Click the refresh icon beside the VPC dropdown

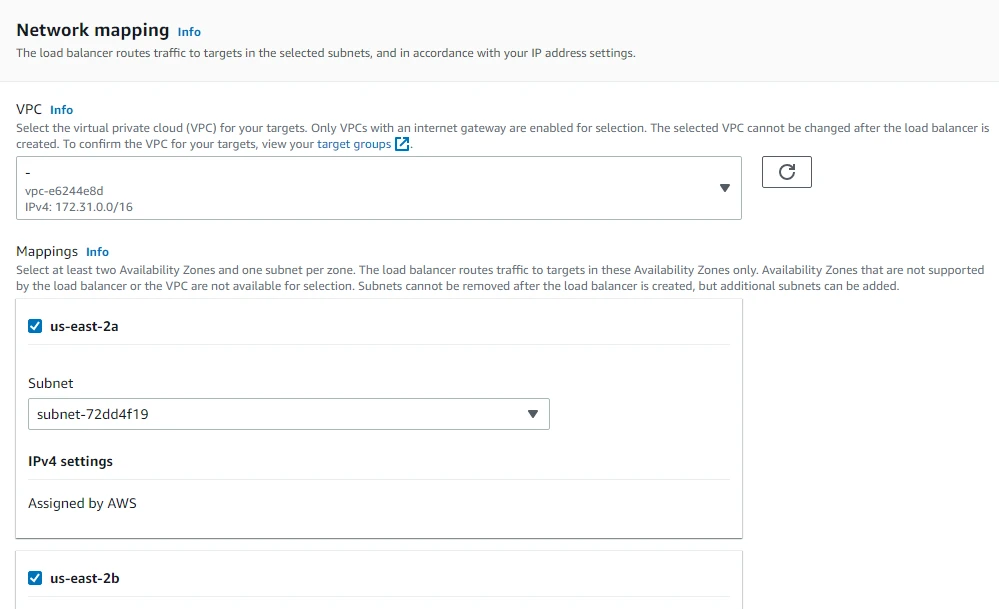[786, 171]
